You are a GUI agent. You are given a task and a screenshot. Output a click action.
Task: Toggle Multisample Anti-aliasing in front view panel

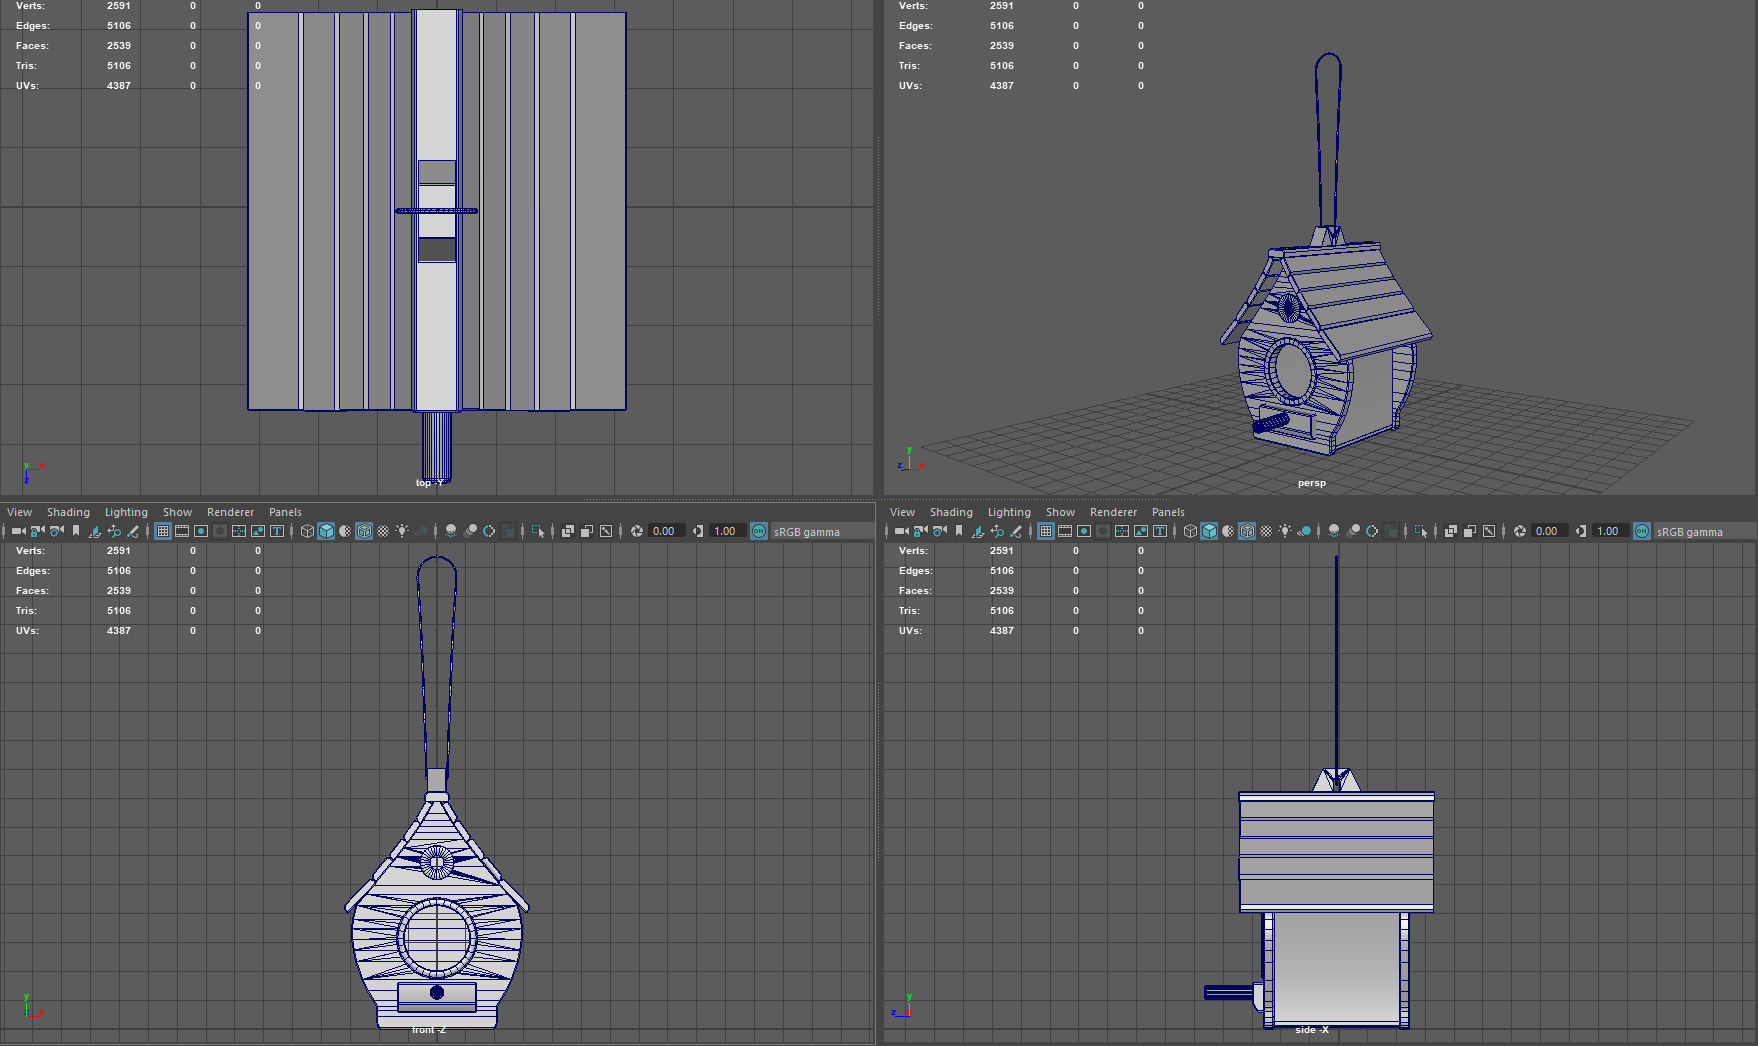tap(489, 531)
